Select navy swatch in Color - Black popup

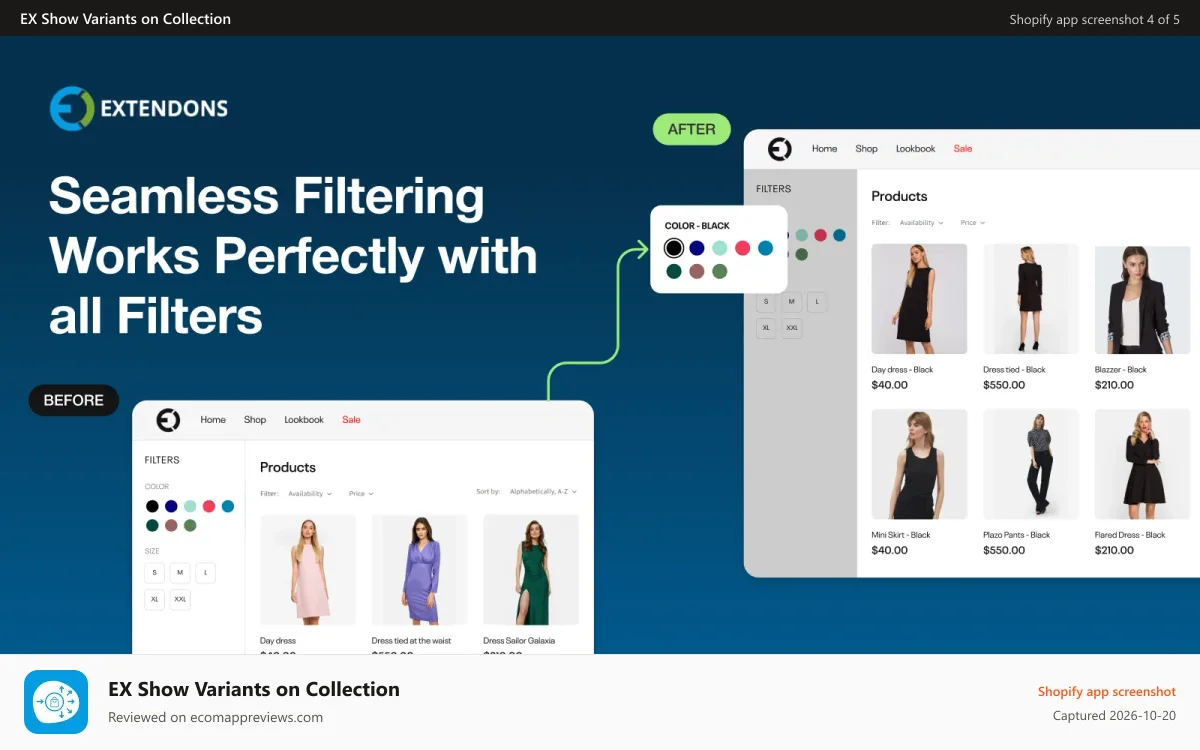click(x=697, y=248)
